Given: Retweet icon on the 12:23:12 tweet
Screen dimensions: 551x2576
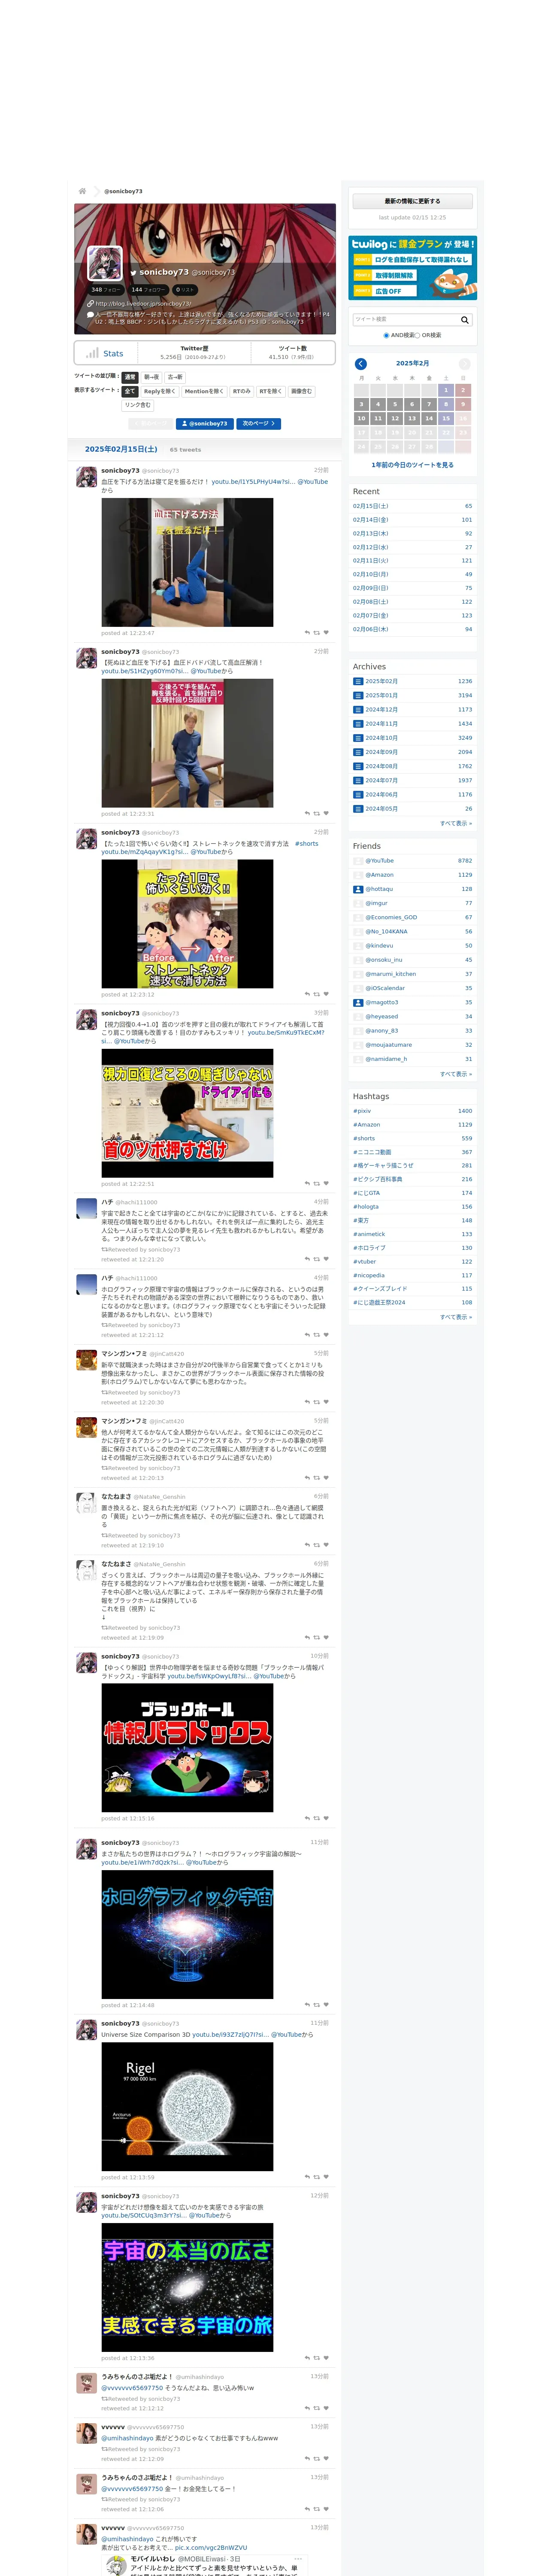Looking at the screenshot, I should [x=317, y=994].
